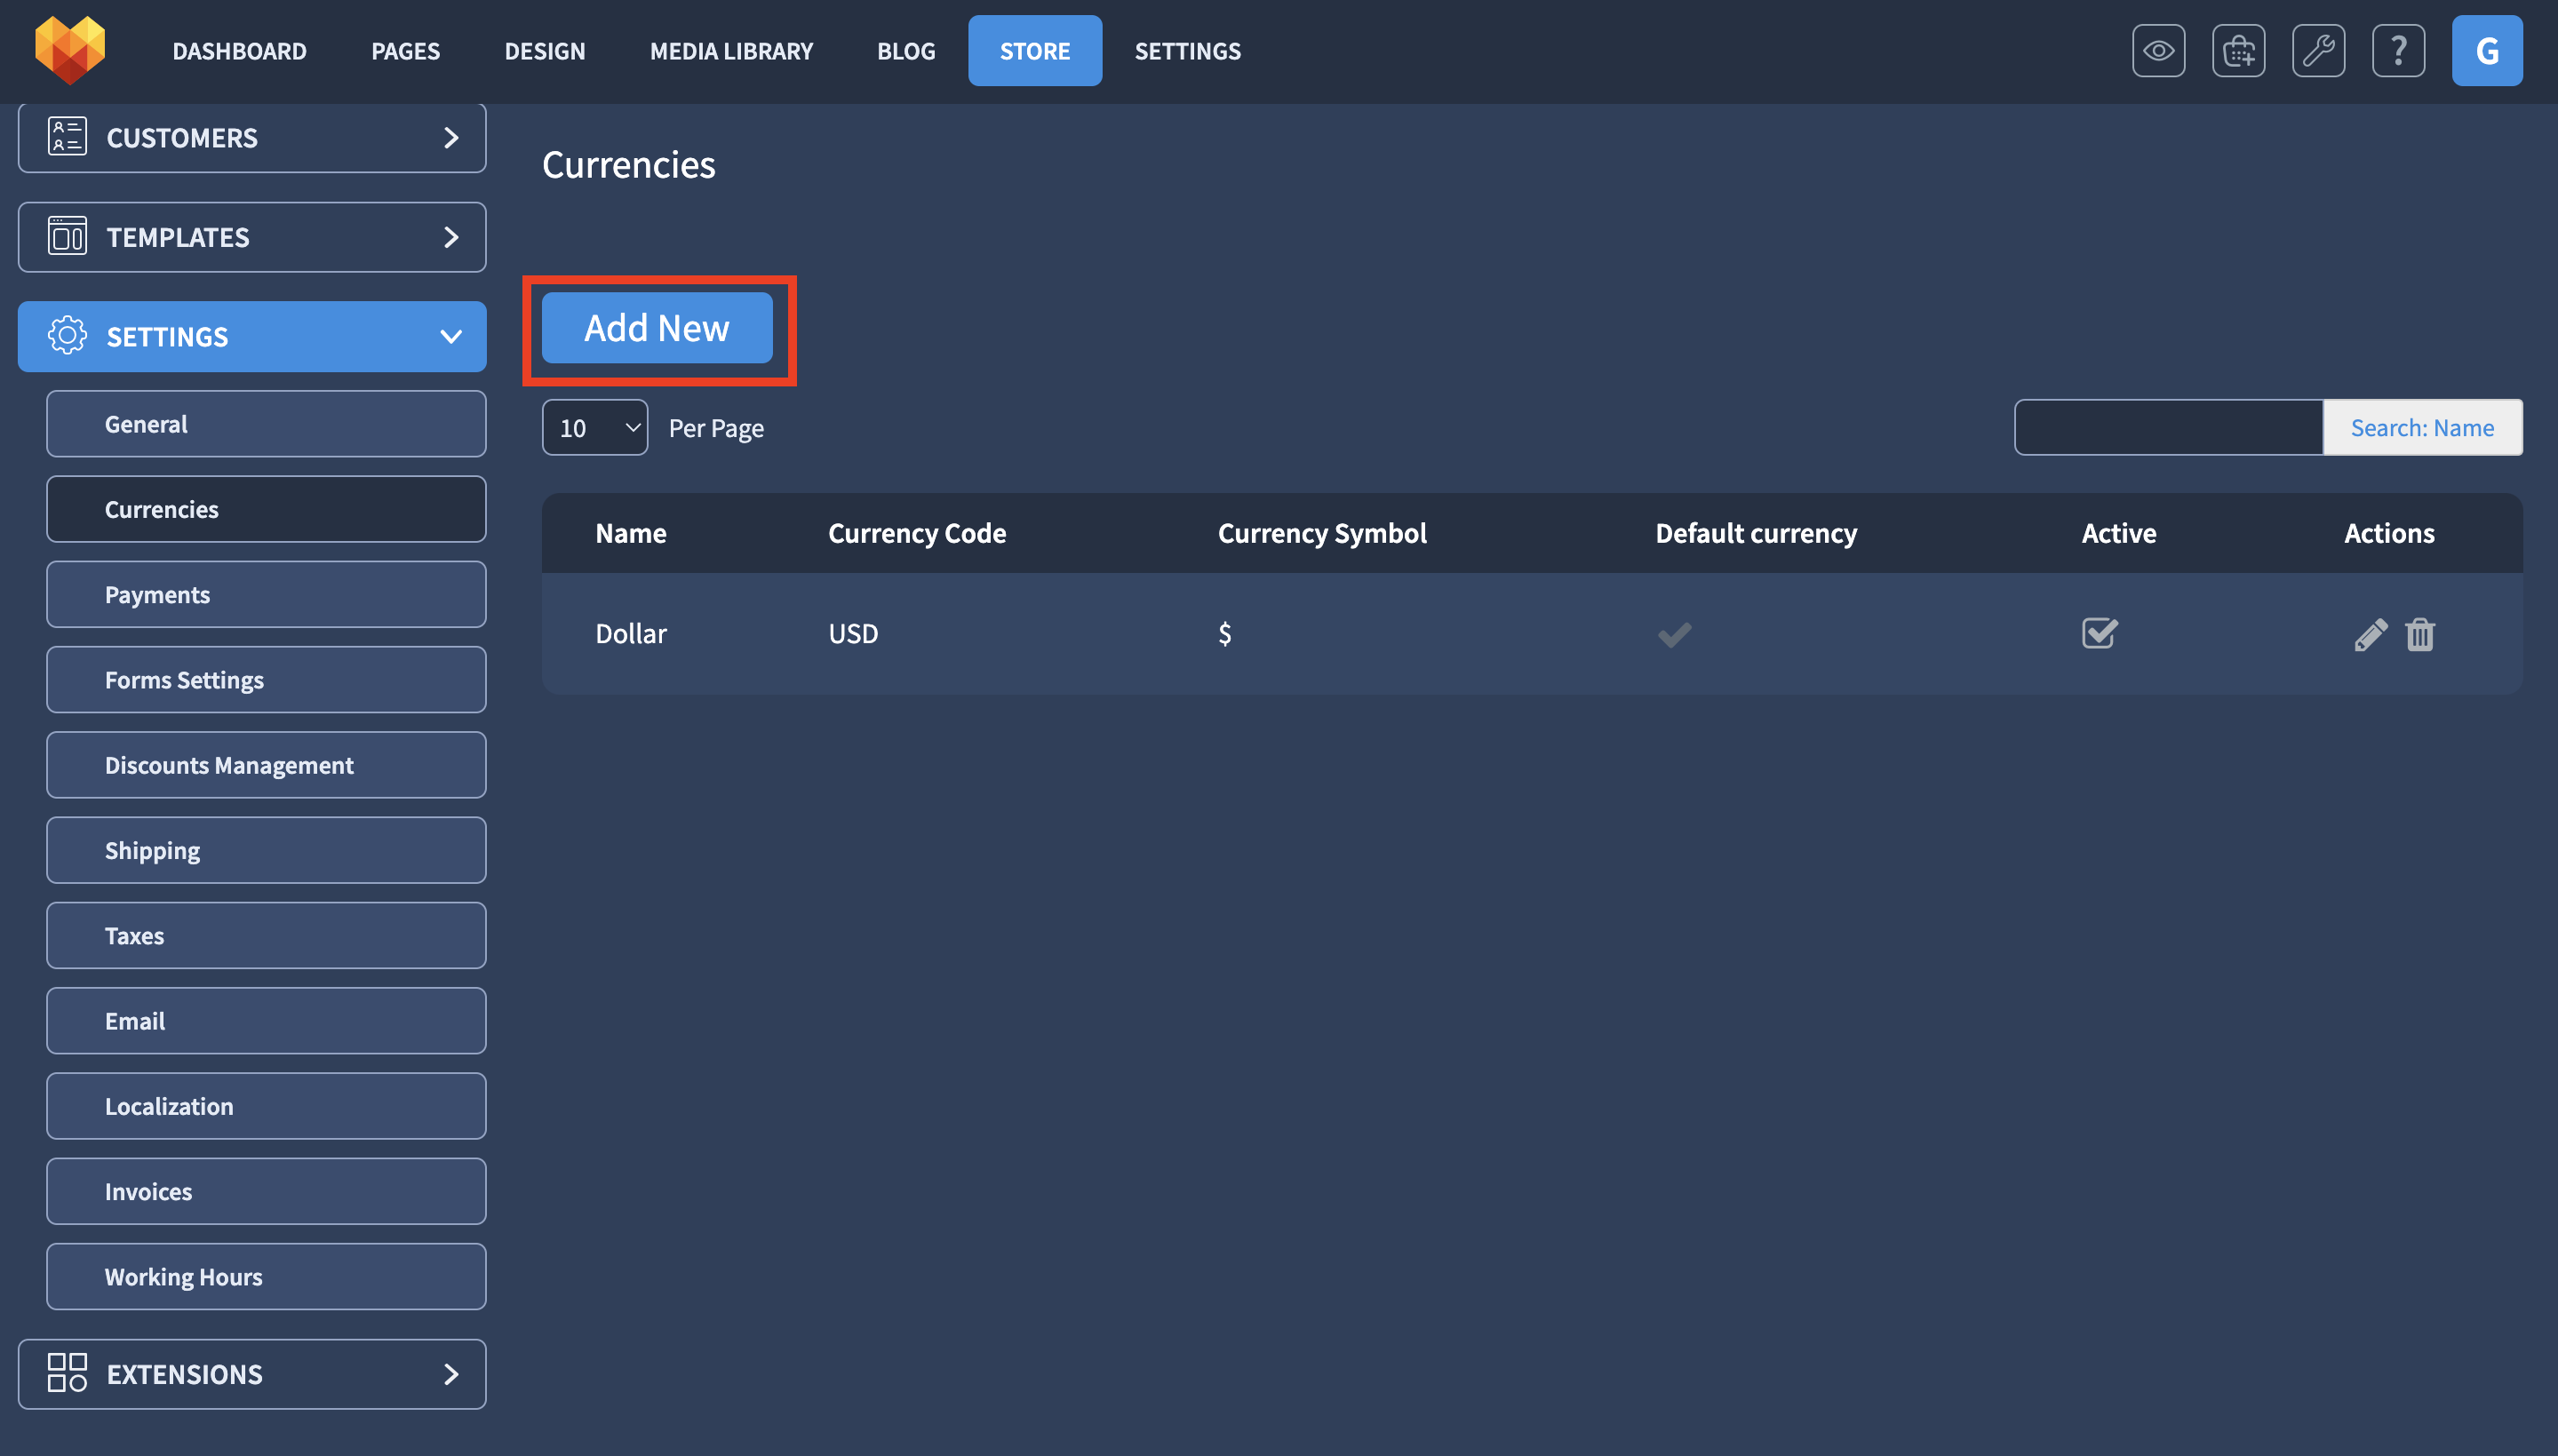Image resolution: width=2558 pixels, height=1456 pixels.
Task: Delete the Dollar currency with trash icon
Action: click(x=2419, y=634)
